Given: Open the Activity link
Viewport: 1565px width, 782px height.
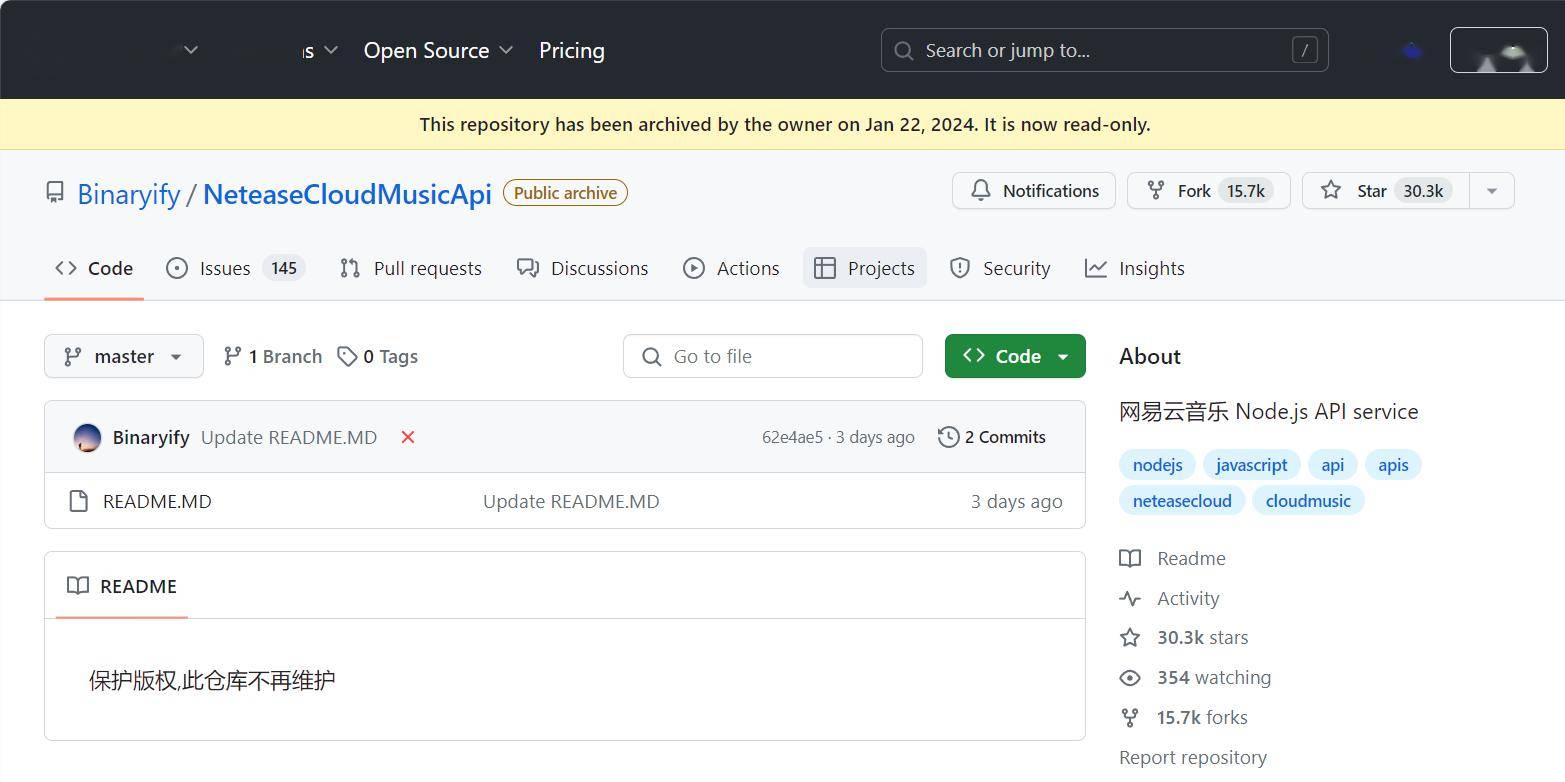Looking at the screenshot, I should (1170, 598).
